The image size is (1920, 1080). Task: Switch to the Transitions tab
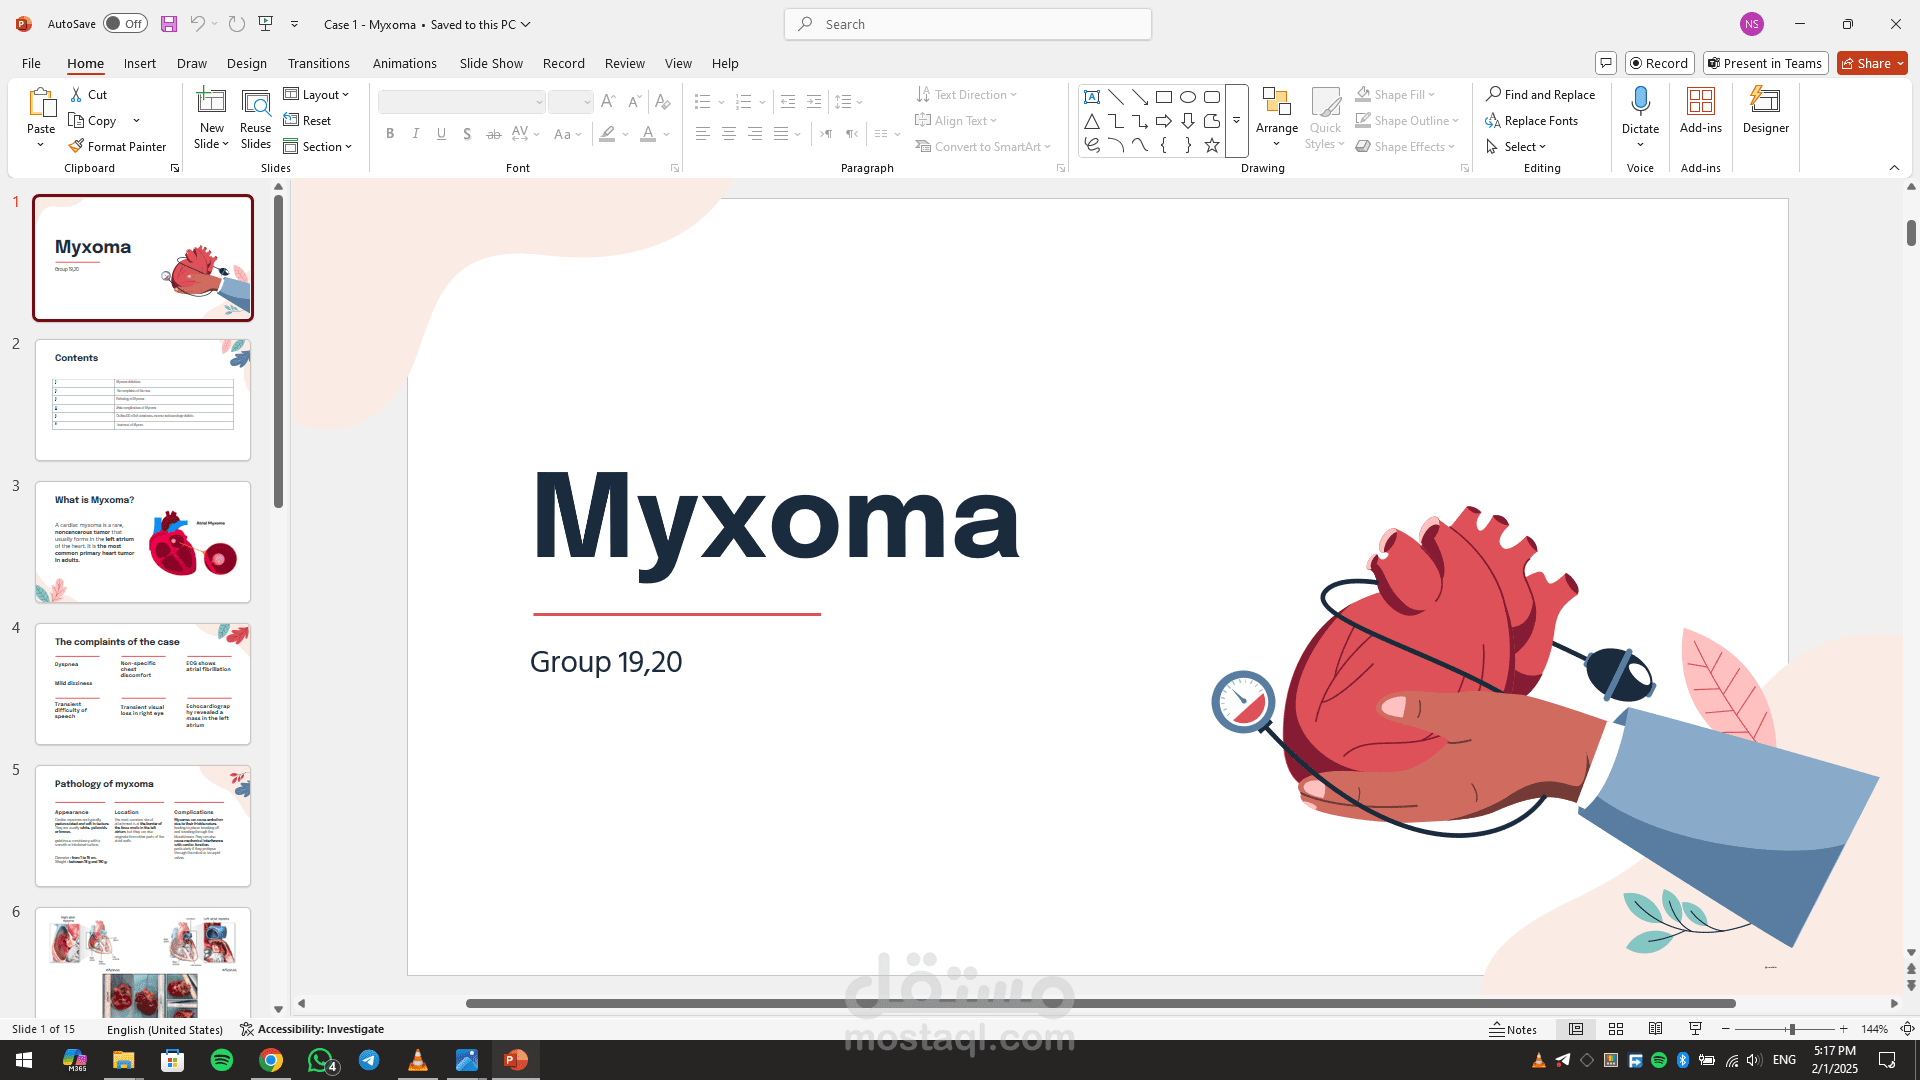tap(319, 63)
